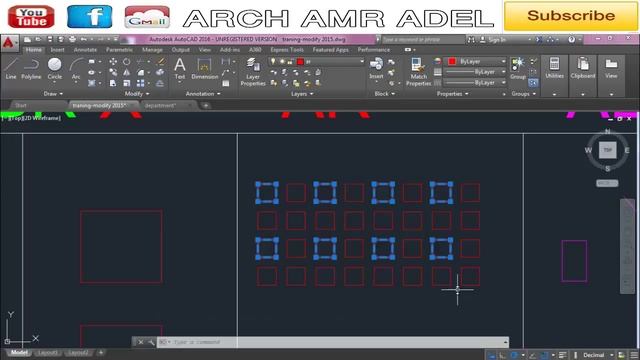The width and height of the screenshot is (640, 360).
Task: Click Sign In in the title bar
Action: click(x=493, y=40)
